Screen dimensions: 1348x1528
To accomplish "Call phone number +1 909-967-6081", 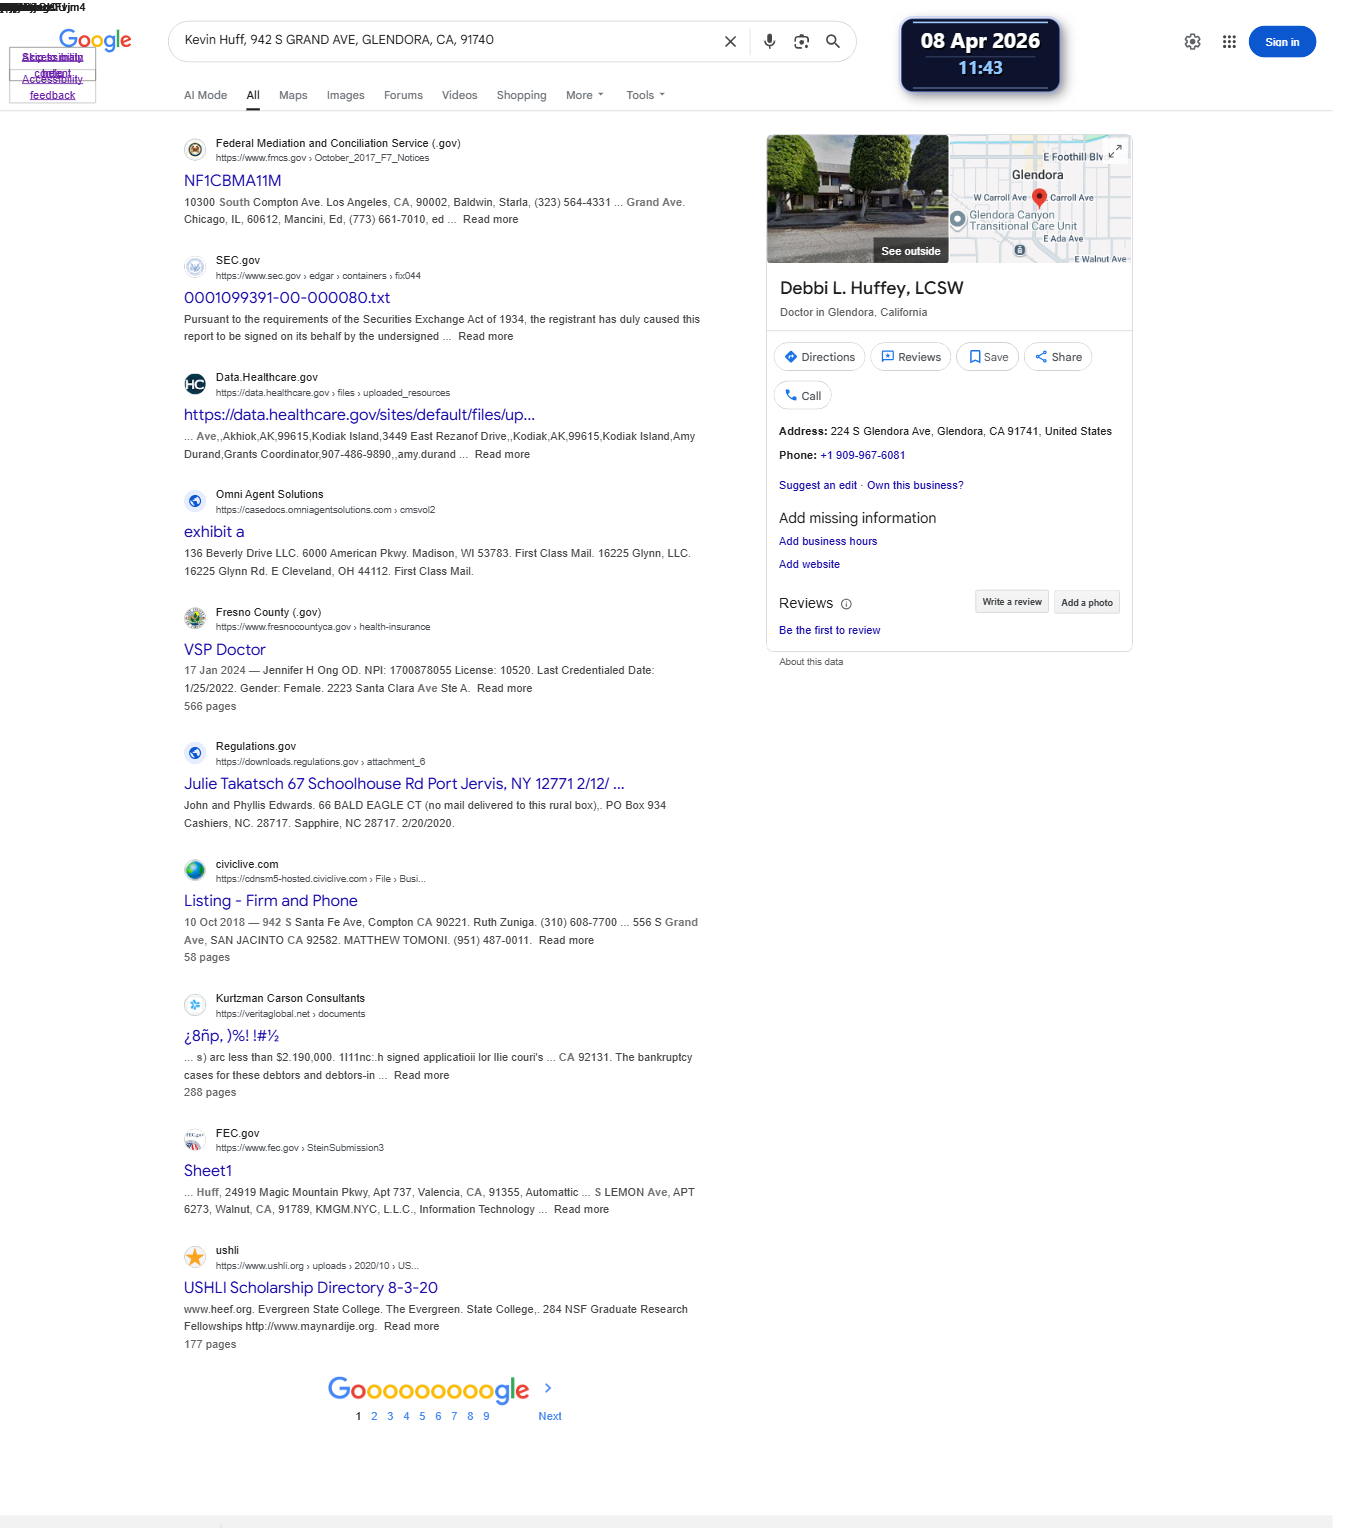I will tap(863, 455).
